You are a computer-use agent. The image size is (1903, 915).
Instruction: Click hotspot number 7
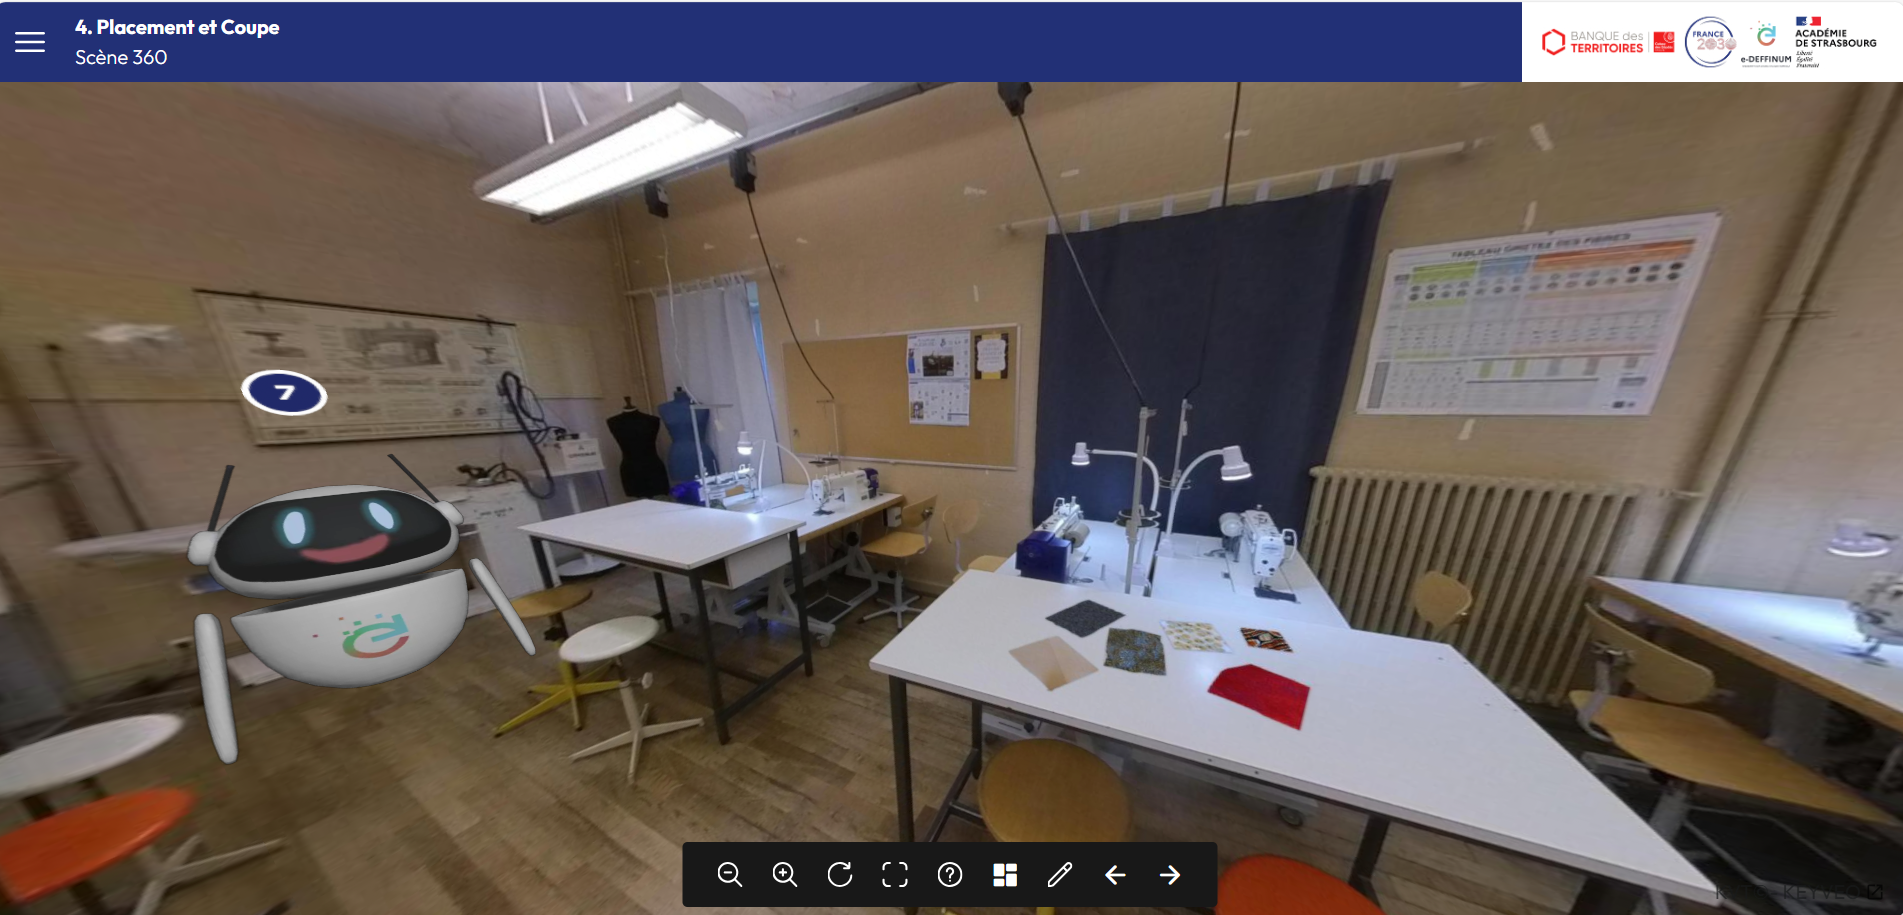click(285, 393)
